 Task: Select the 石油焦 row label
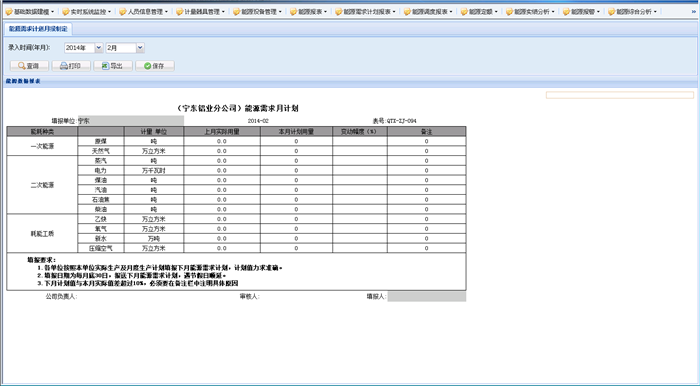pos(101,199)
